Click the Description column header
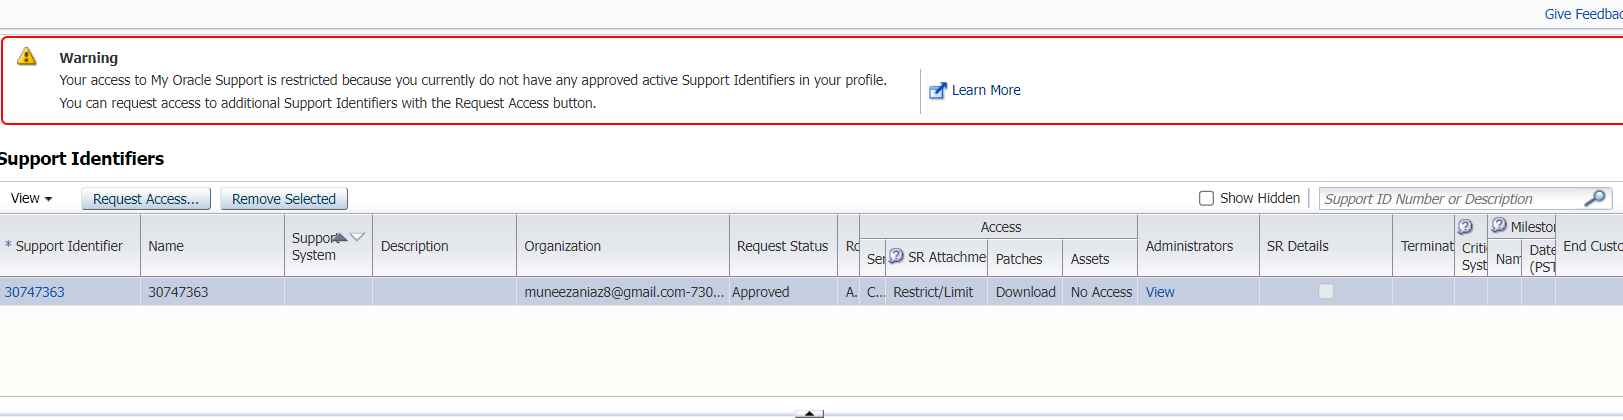The image size is (1623, 420). [x=444, y=246]
